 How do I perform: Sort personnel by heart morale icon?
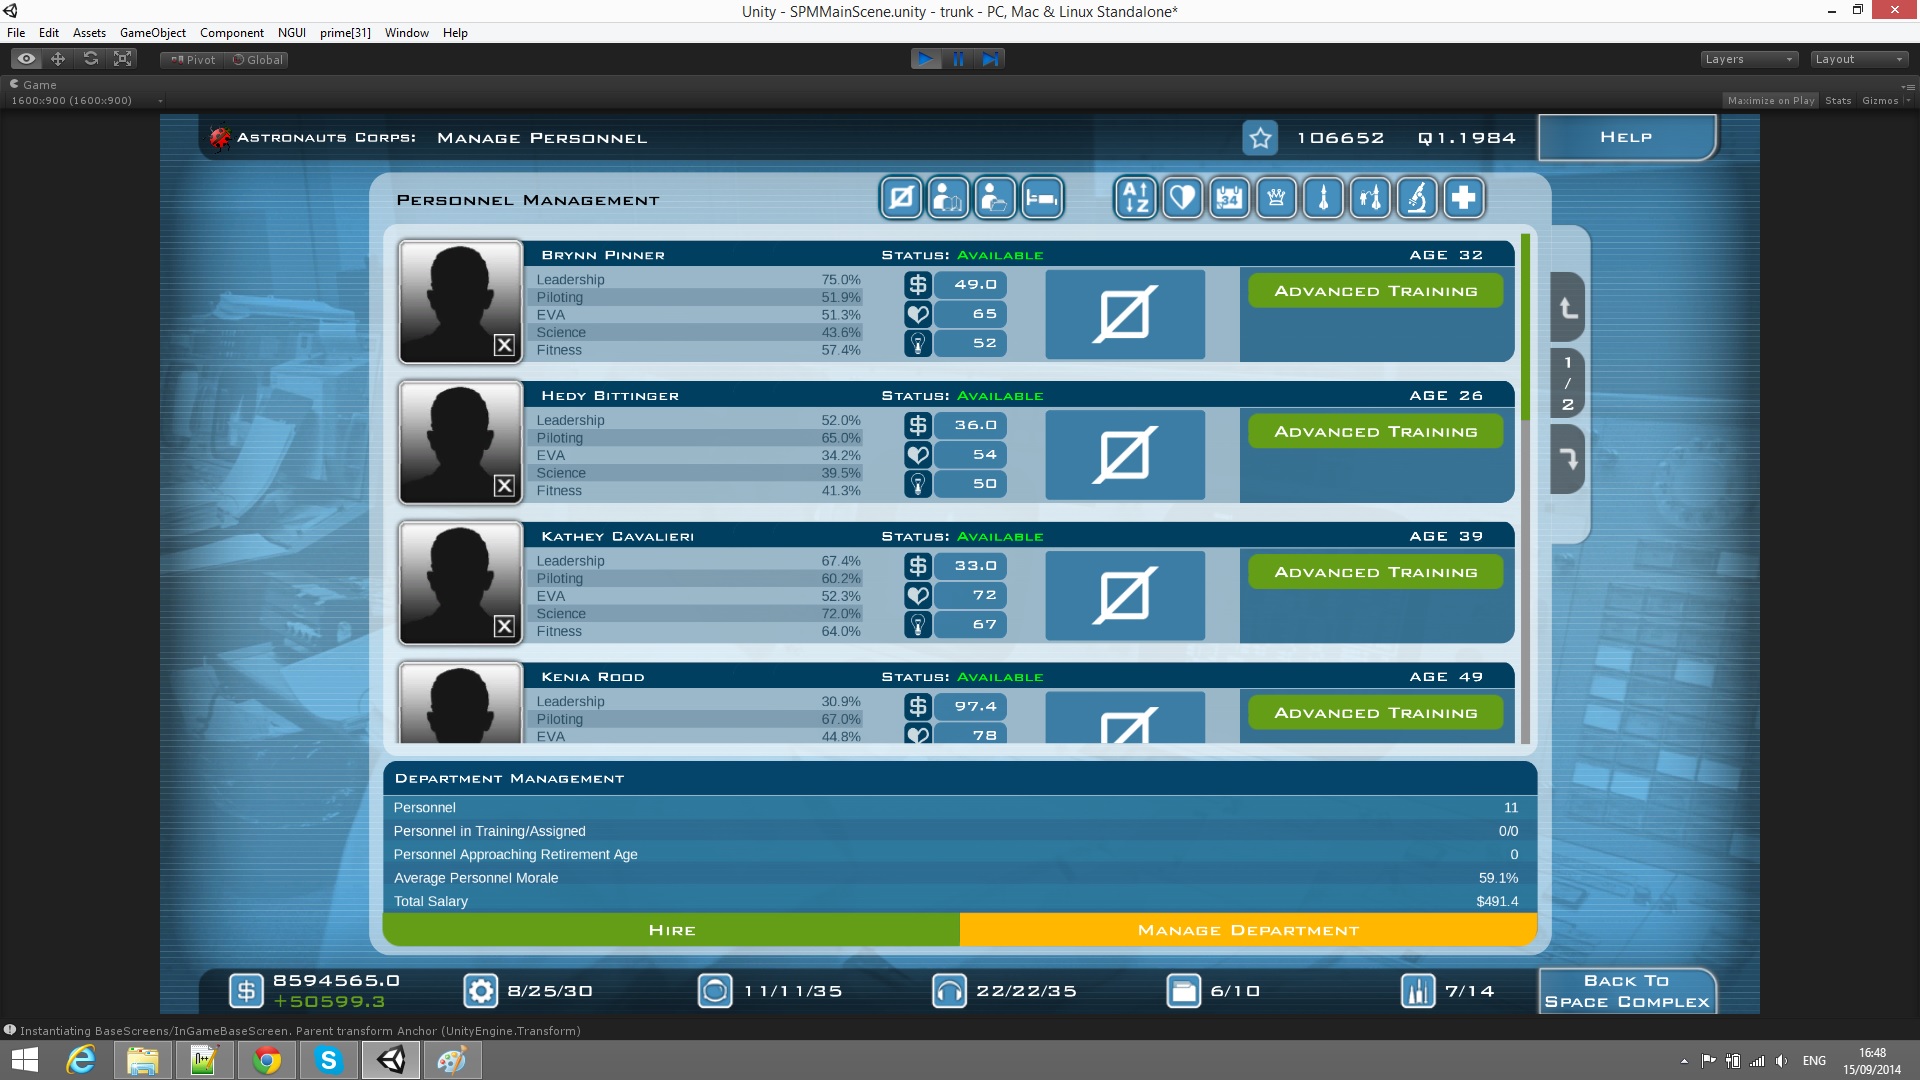[1182, 198]
